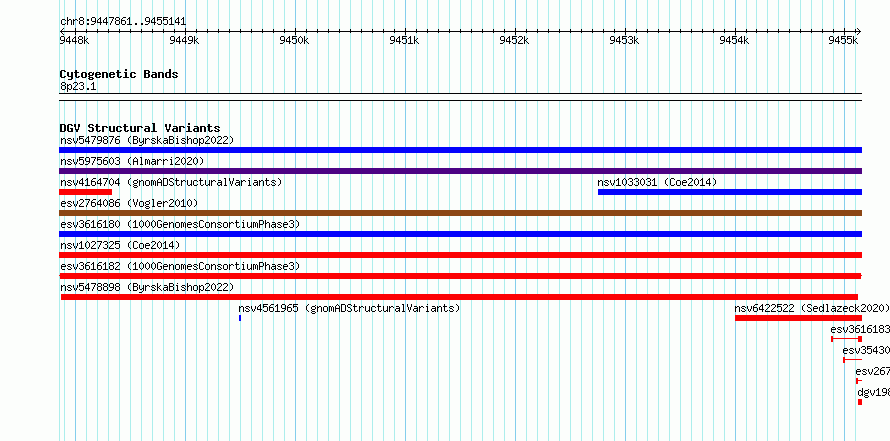Screen dimensions: 890x441
Task: Click the chr8:9447861..9455141 region label
Action: 123,22
